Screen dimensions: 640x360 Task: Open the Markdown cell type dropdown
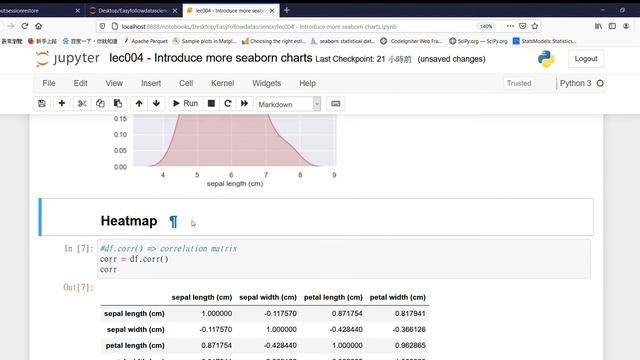click(x=288, y=104)
